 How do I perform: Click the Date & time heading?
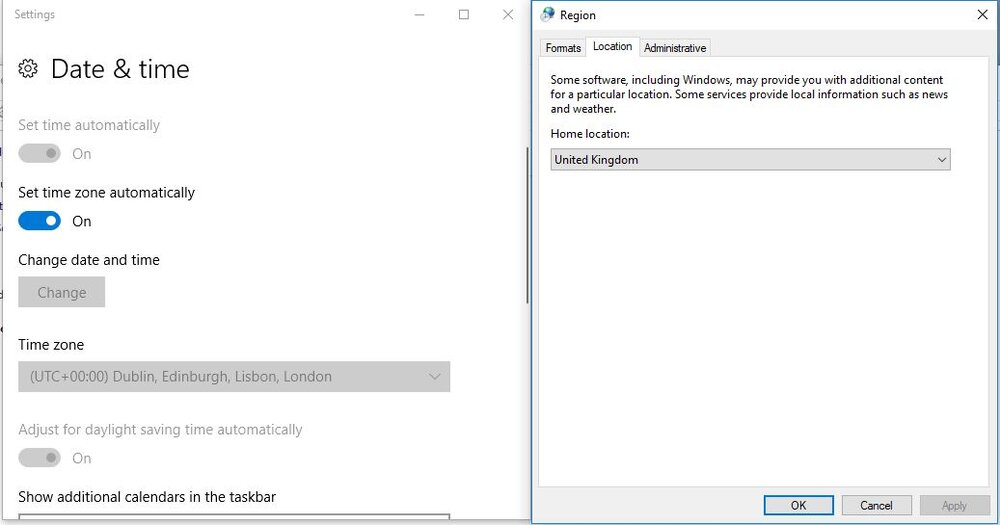[120, 69]
